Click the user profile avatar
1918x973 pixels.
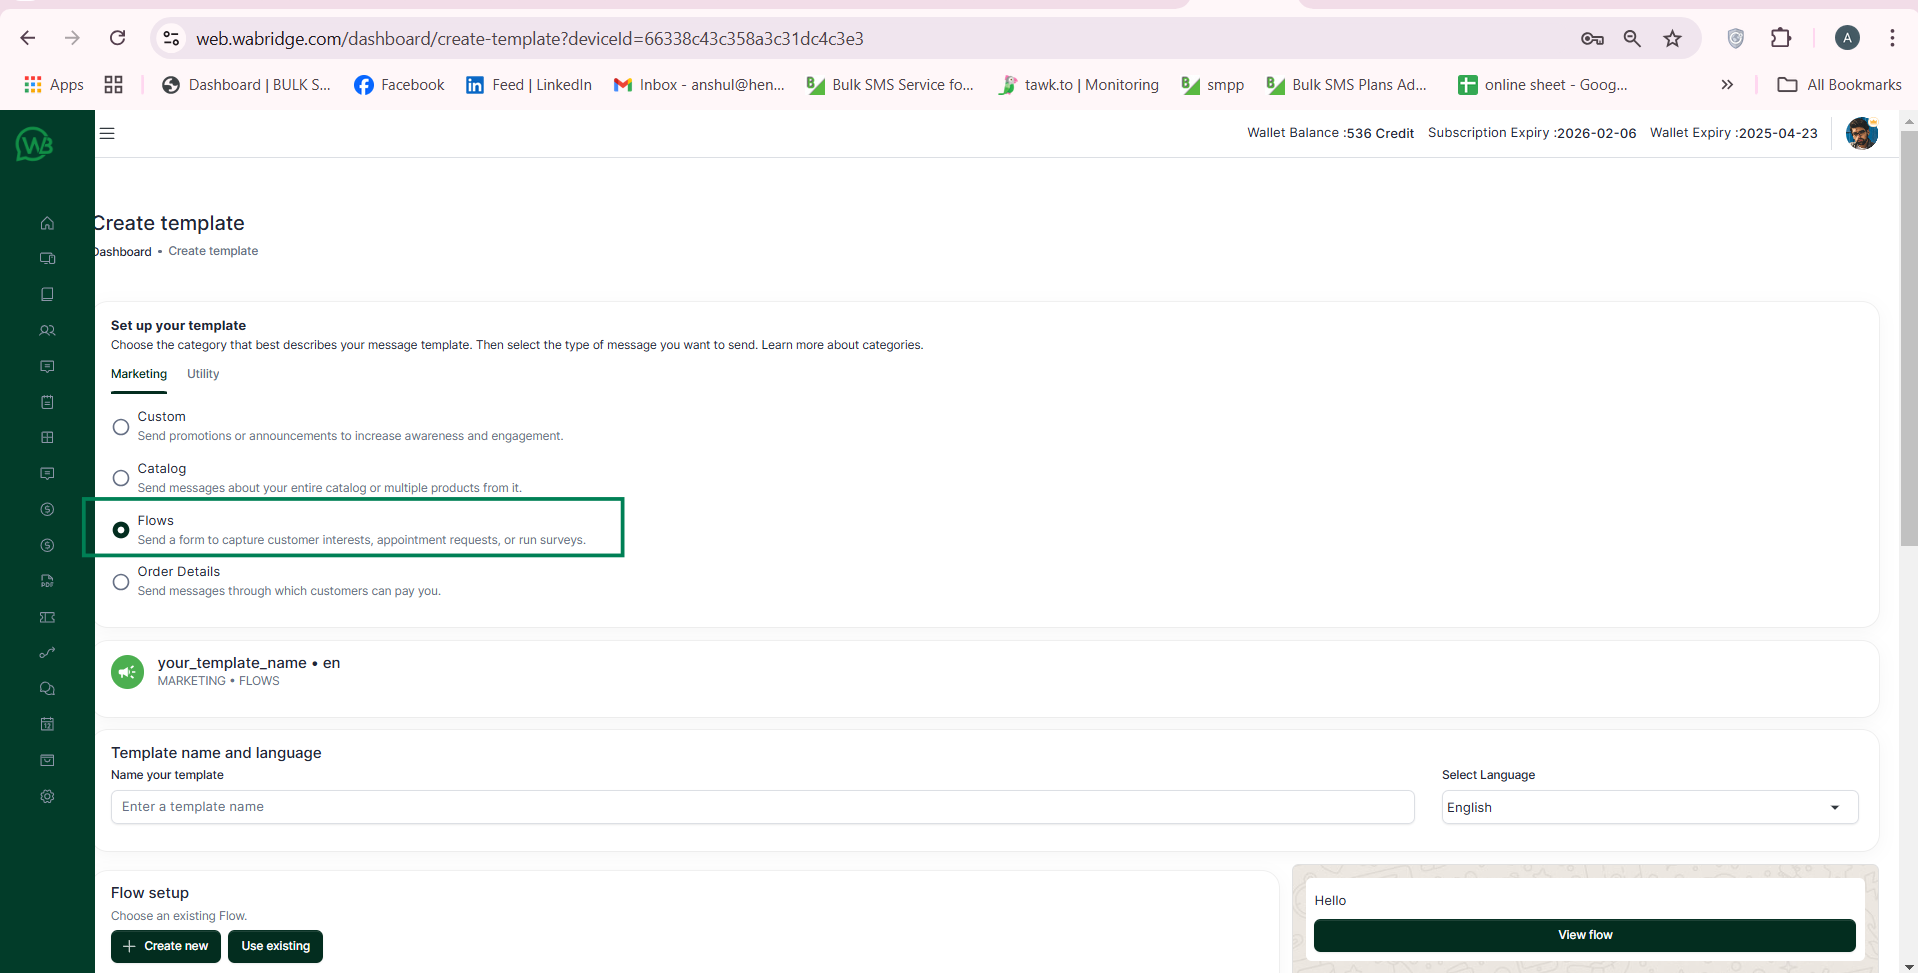[1861, 133]
